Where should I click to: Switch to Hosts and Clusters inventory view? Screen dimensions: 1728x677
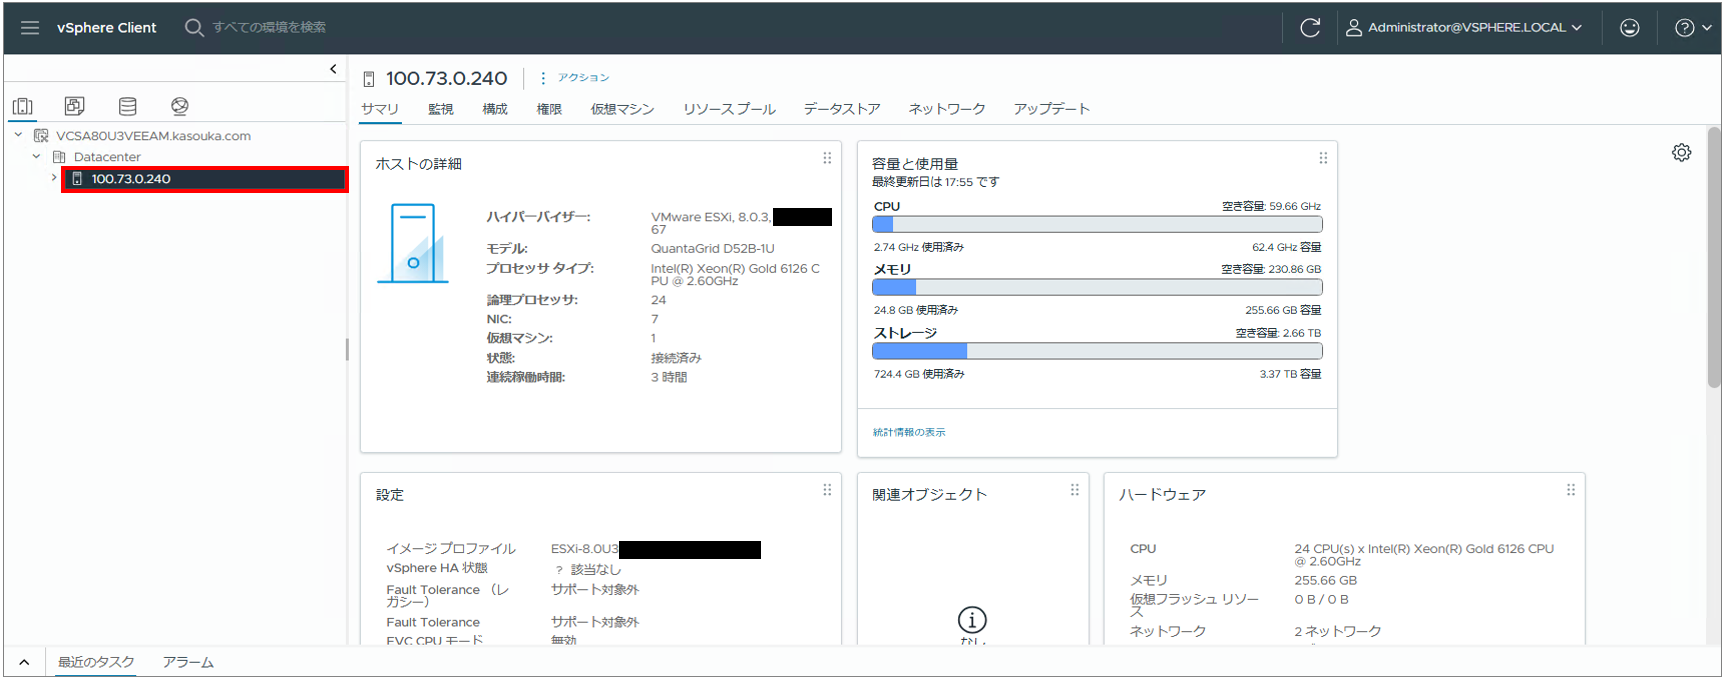tap(23, 106)
